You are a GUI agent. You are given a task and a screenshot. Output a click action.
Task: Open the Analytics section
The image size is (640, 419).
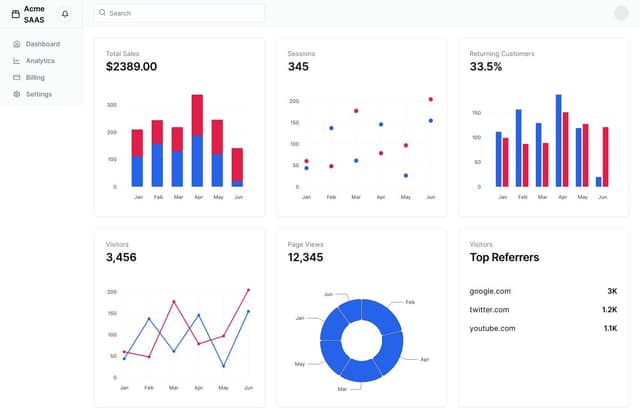pos(40,61)
